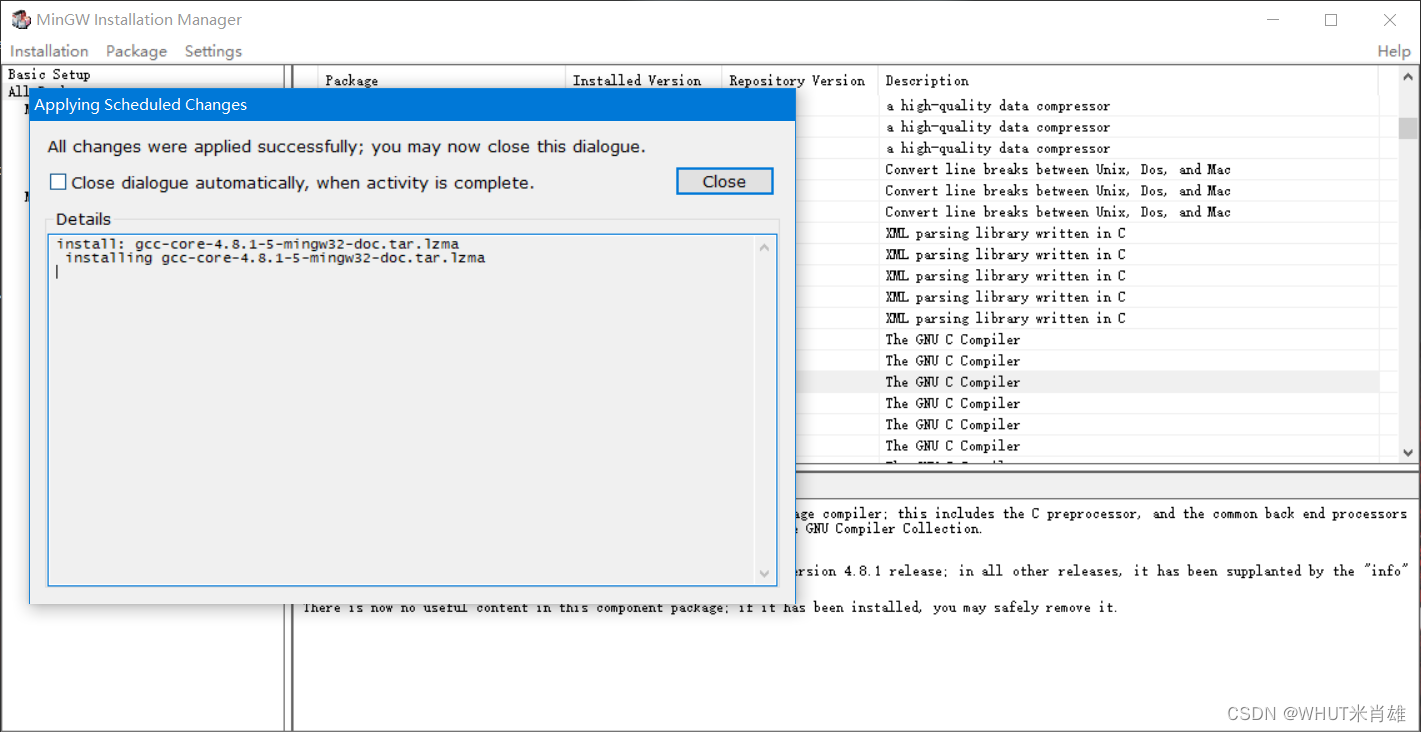Open the Settings menu
Viewport: 1421px width, 732px height.
coord(213,51)
